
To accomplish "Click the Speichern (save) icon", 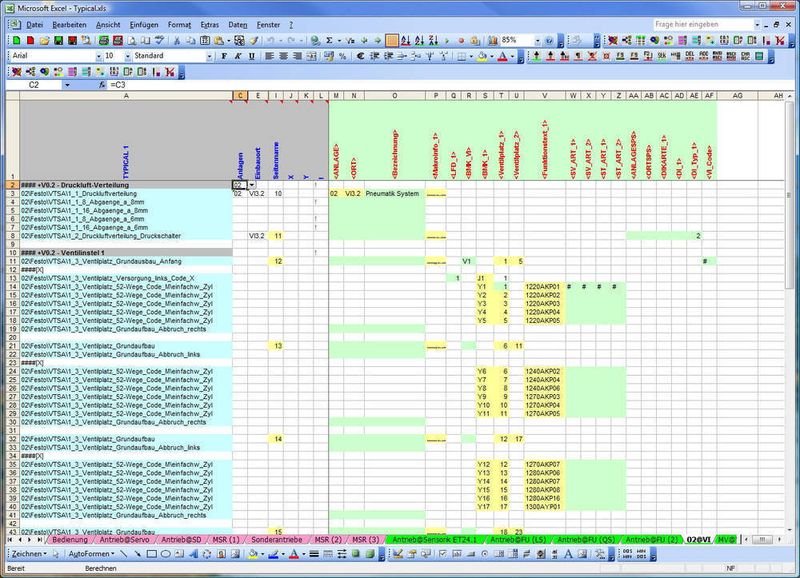I will 59,41.
